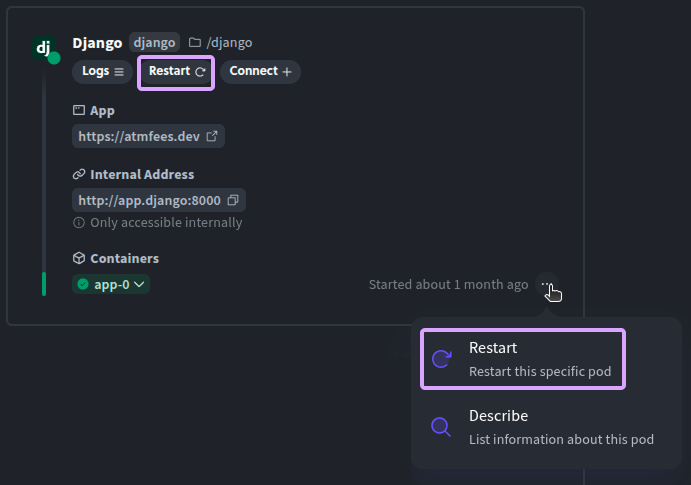Click the 'Started about 1 month ago' timestamp
691x485 pixels.
[x=448, y=285]
